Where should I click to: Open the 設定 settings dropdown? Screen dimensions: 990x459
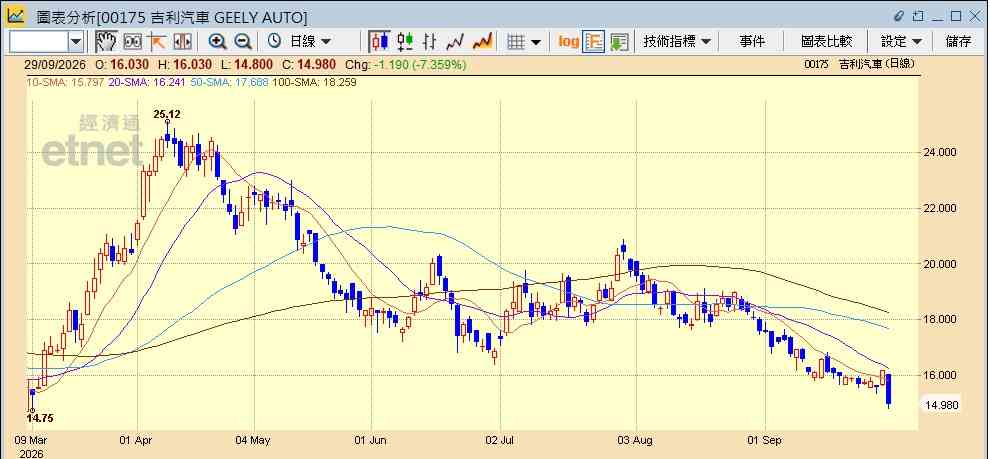click(901, 42)
